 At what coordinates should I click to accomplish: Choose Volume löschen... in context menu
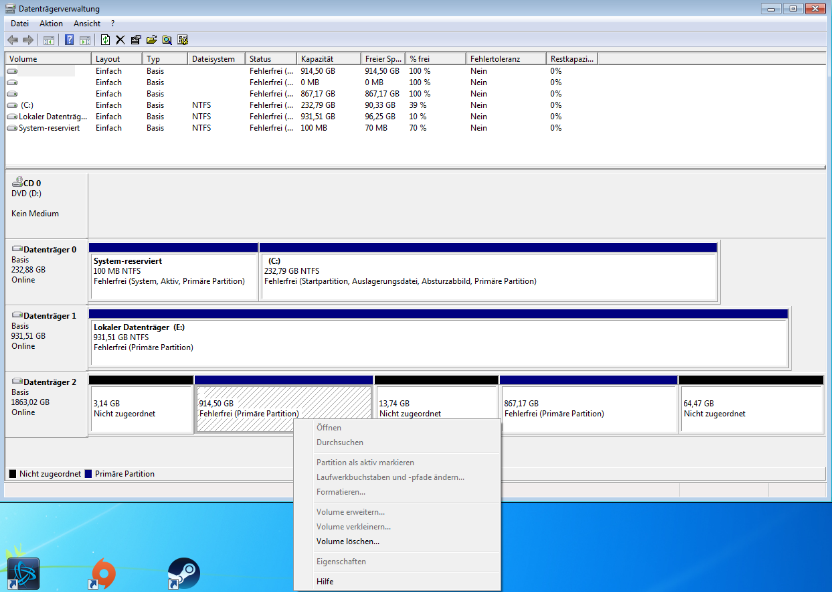point(397,542)
